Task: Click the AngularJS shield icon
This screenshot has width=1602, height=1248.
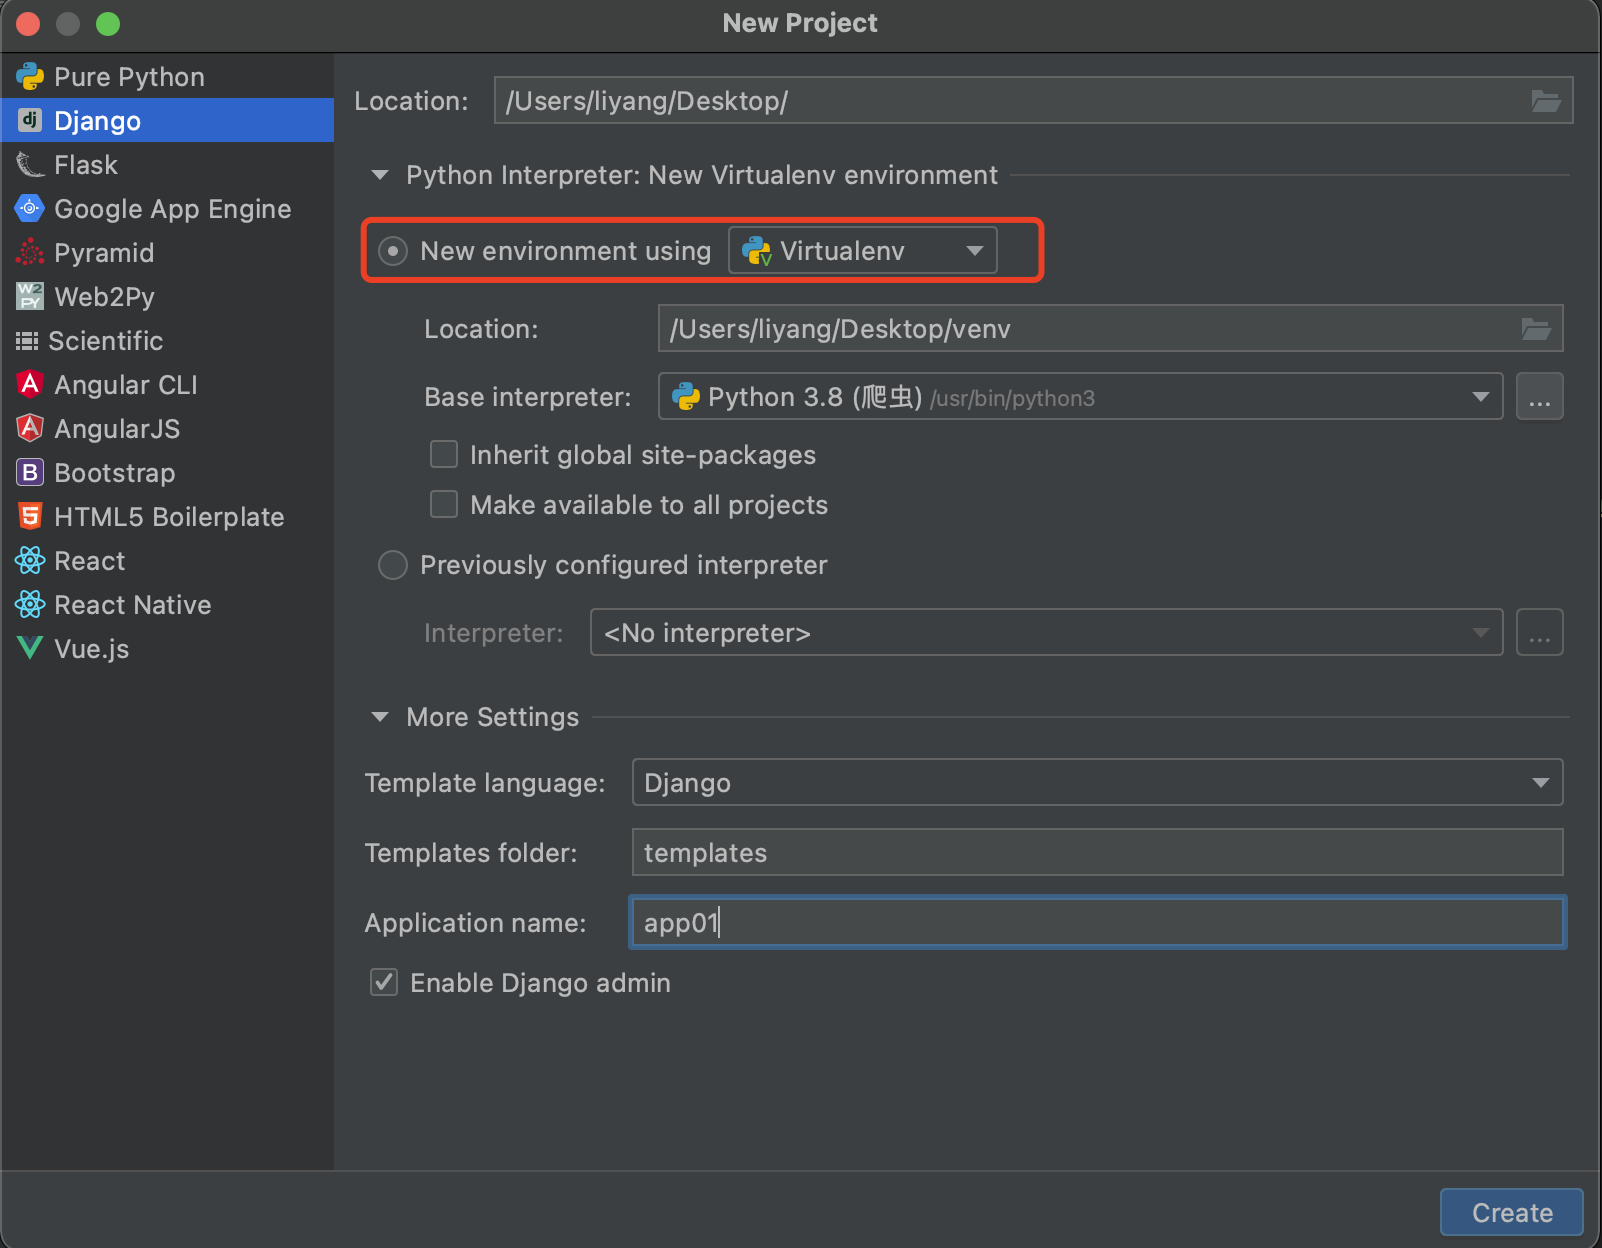Action: pyautogui.click(x=30, y=428)
